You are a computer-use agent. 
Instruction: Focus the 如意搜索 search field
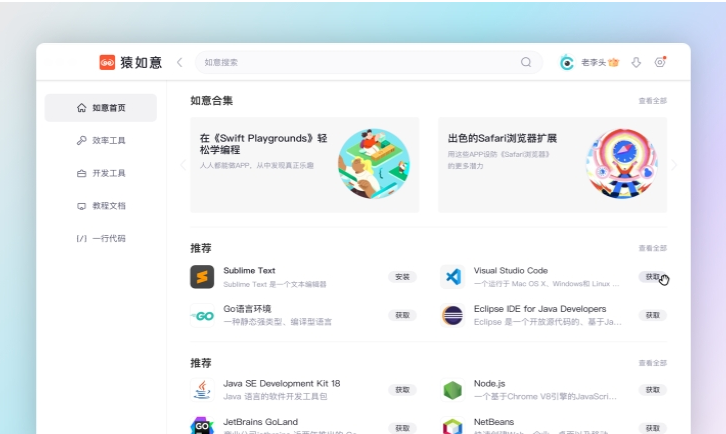click(369, 62)
